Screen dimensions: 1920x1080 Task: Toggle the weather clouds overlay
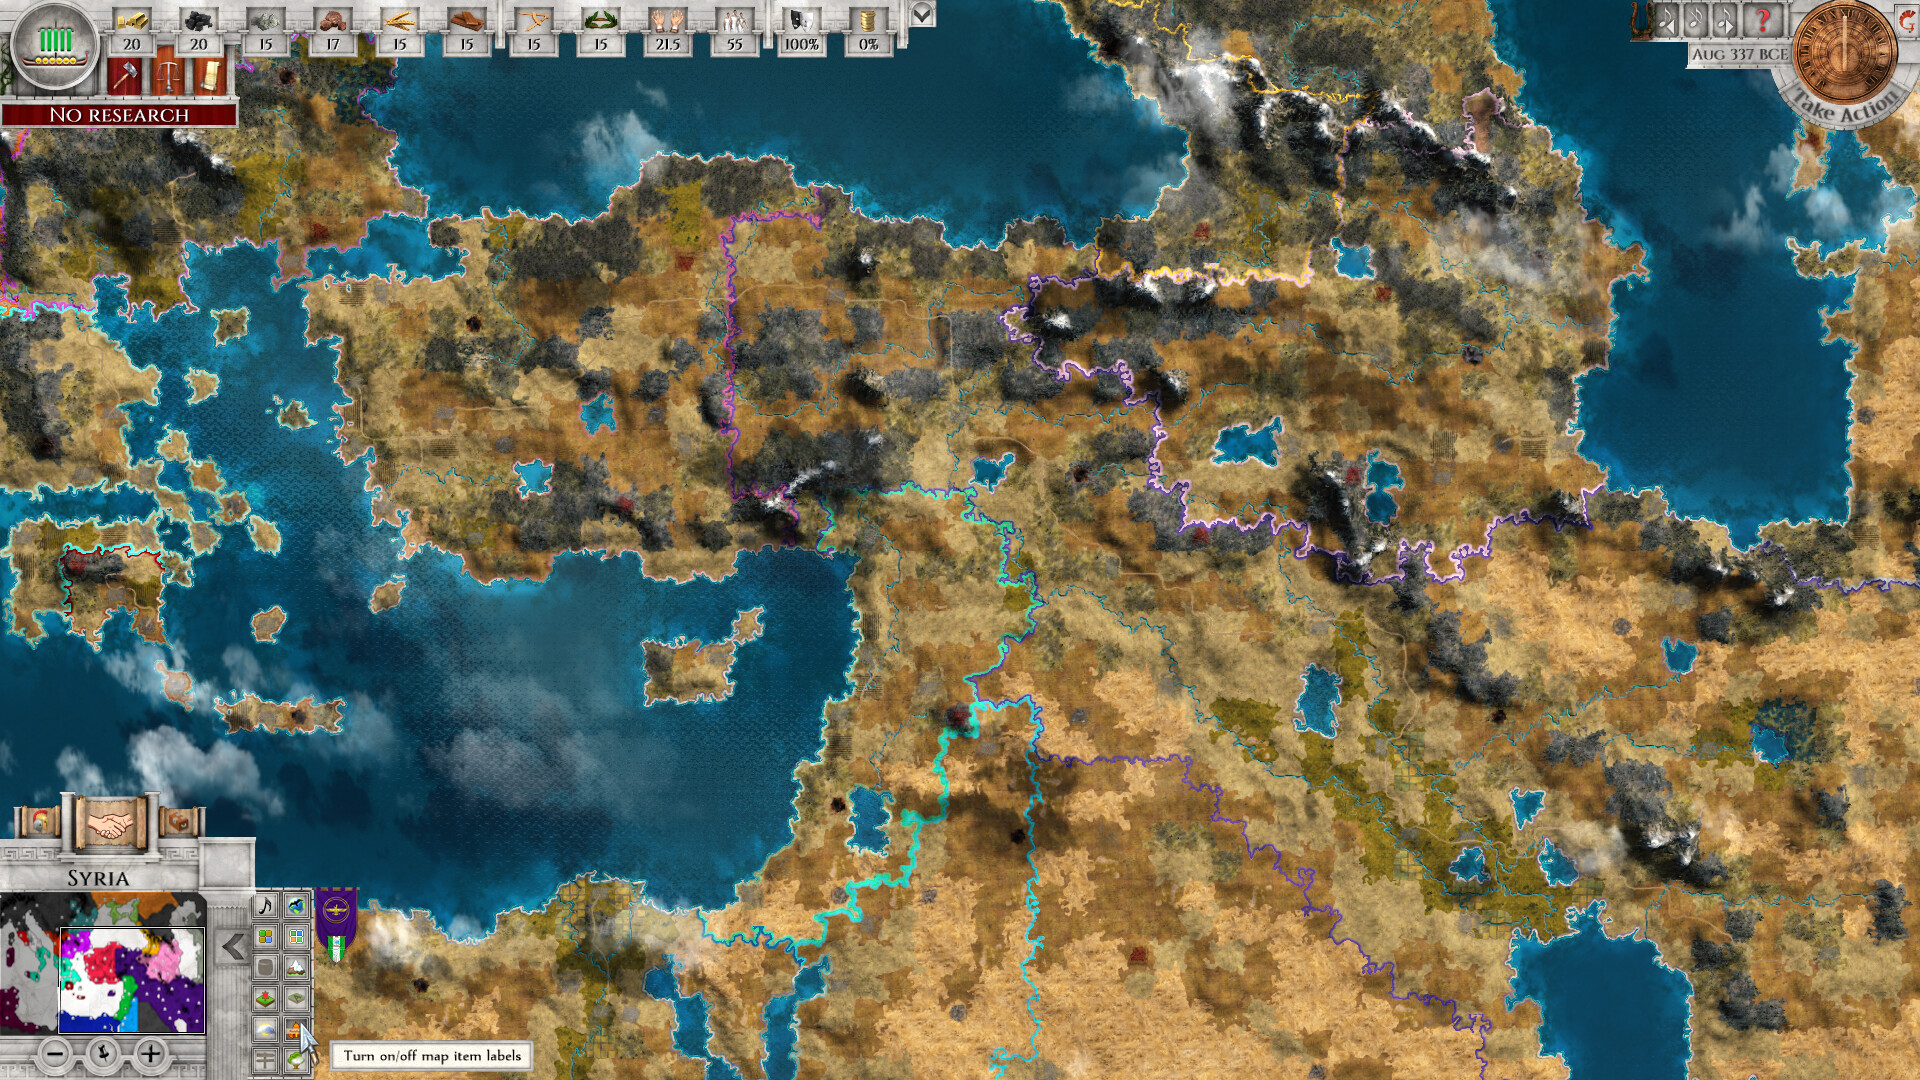(265, 1028)
